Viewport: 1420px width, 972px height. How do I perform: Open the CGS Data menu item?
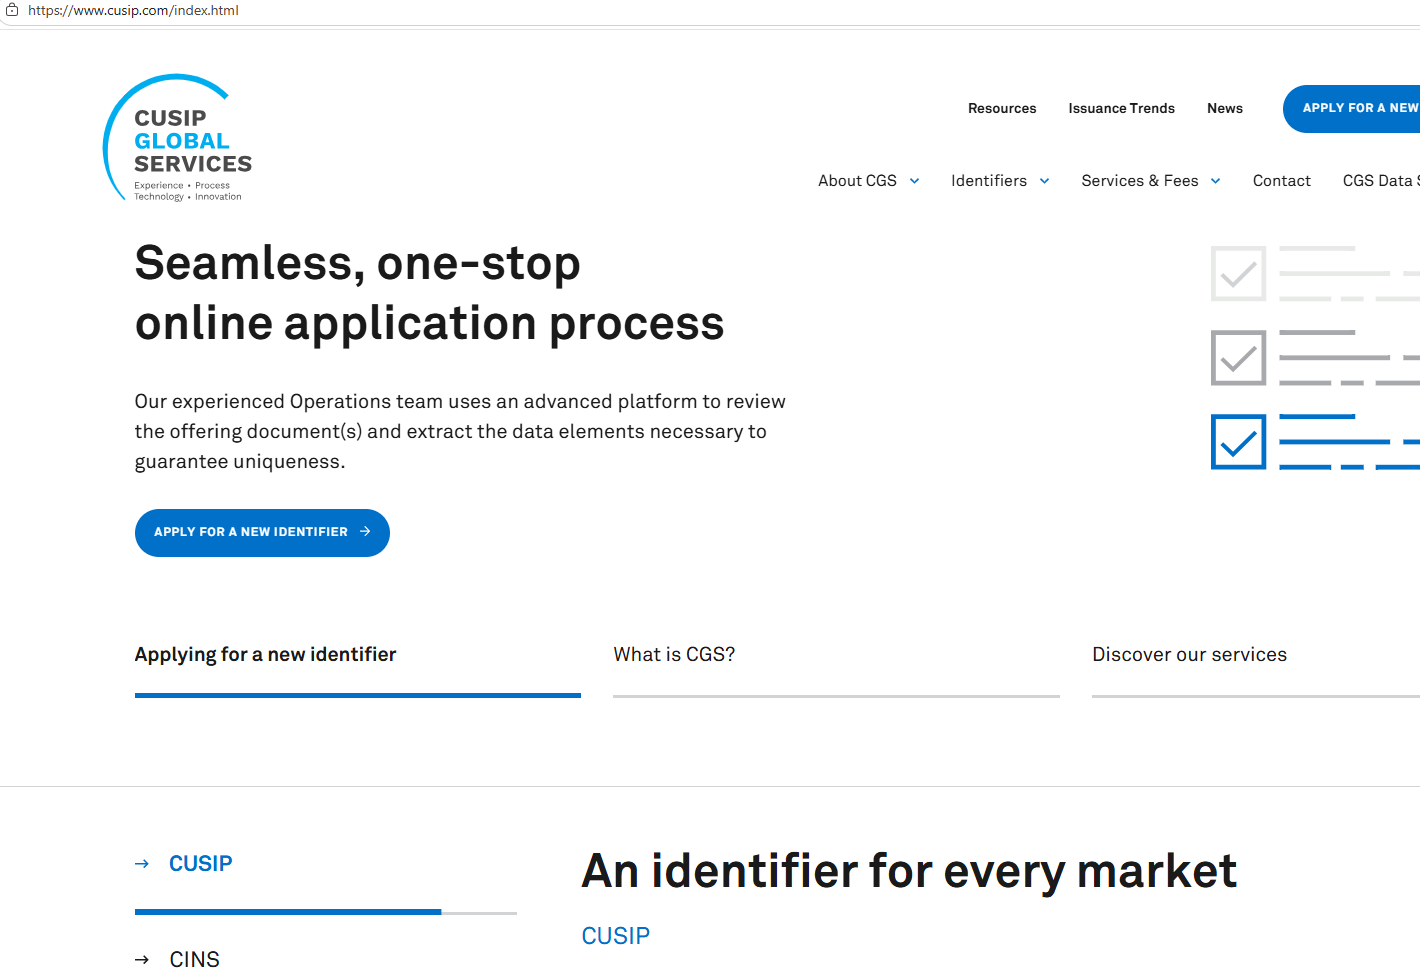(1381, 181)
